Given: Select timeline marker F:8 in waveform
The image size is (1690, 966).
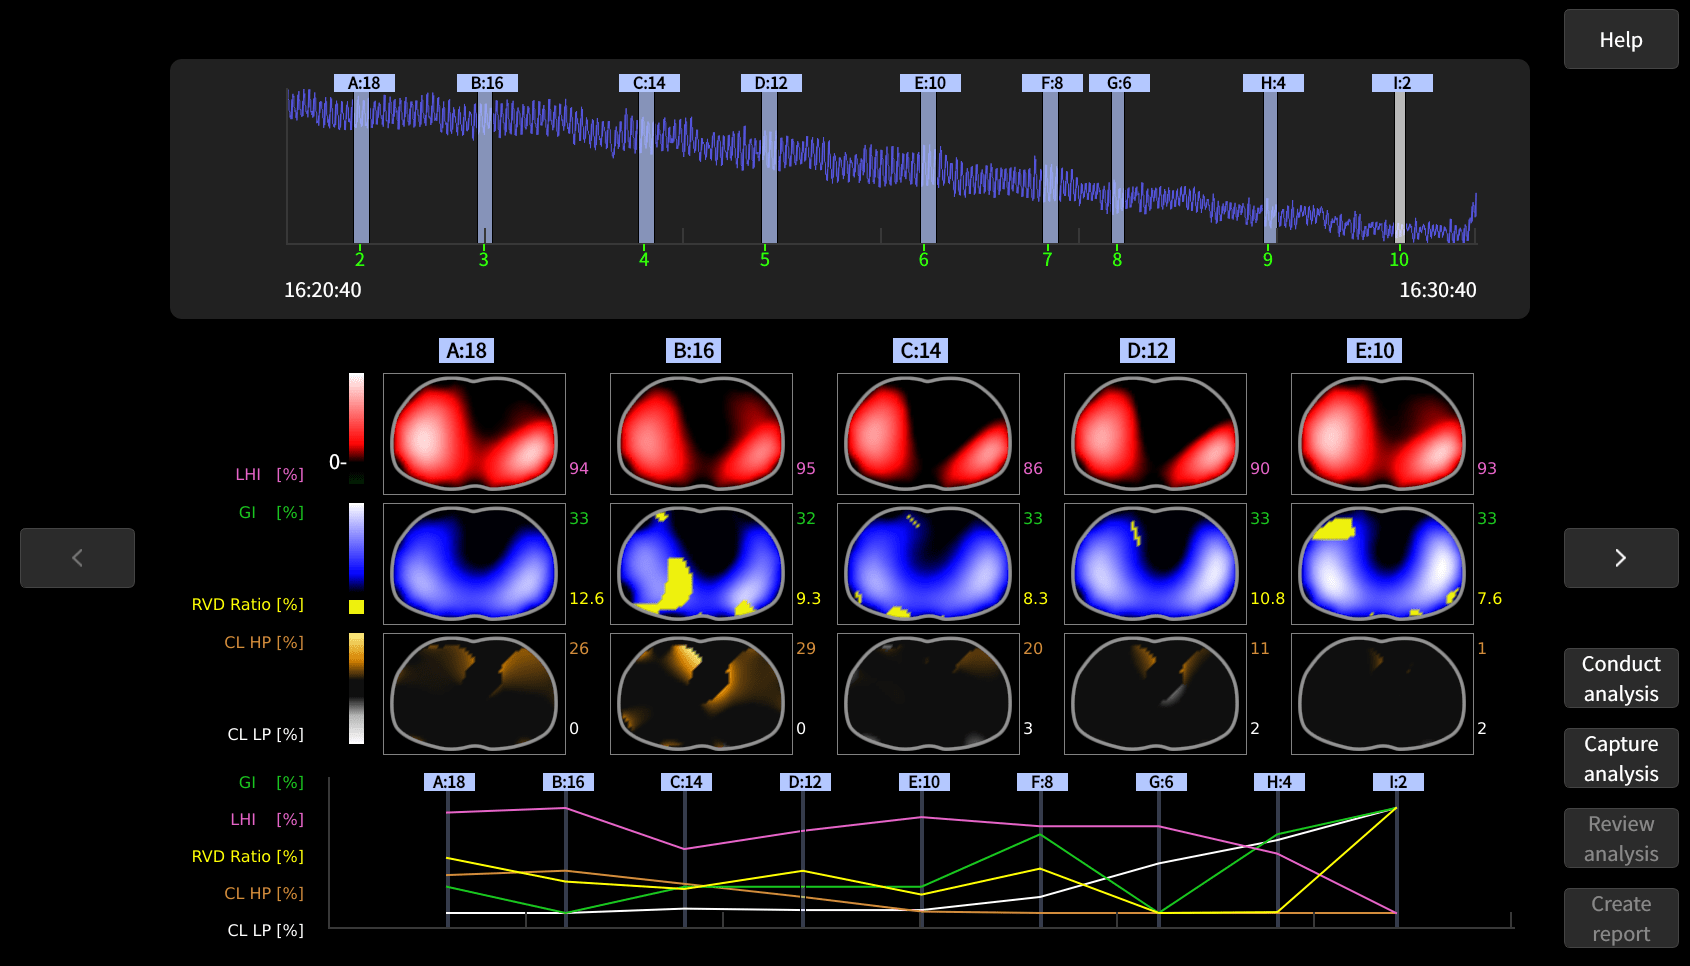Looking at the screenshot, I should 1052,83.
